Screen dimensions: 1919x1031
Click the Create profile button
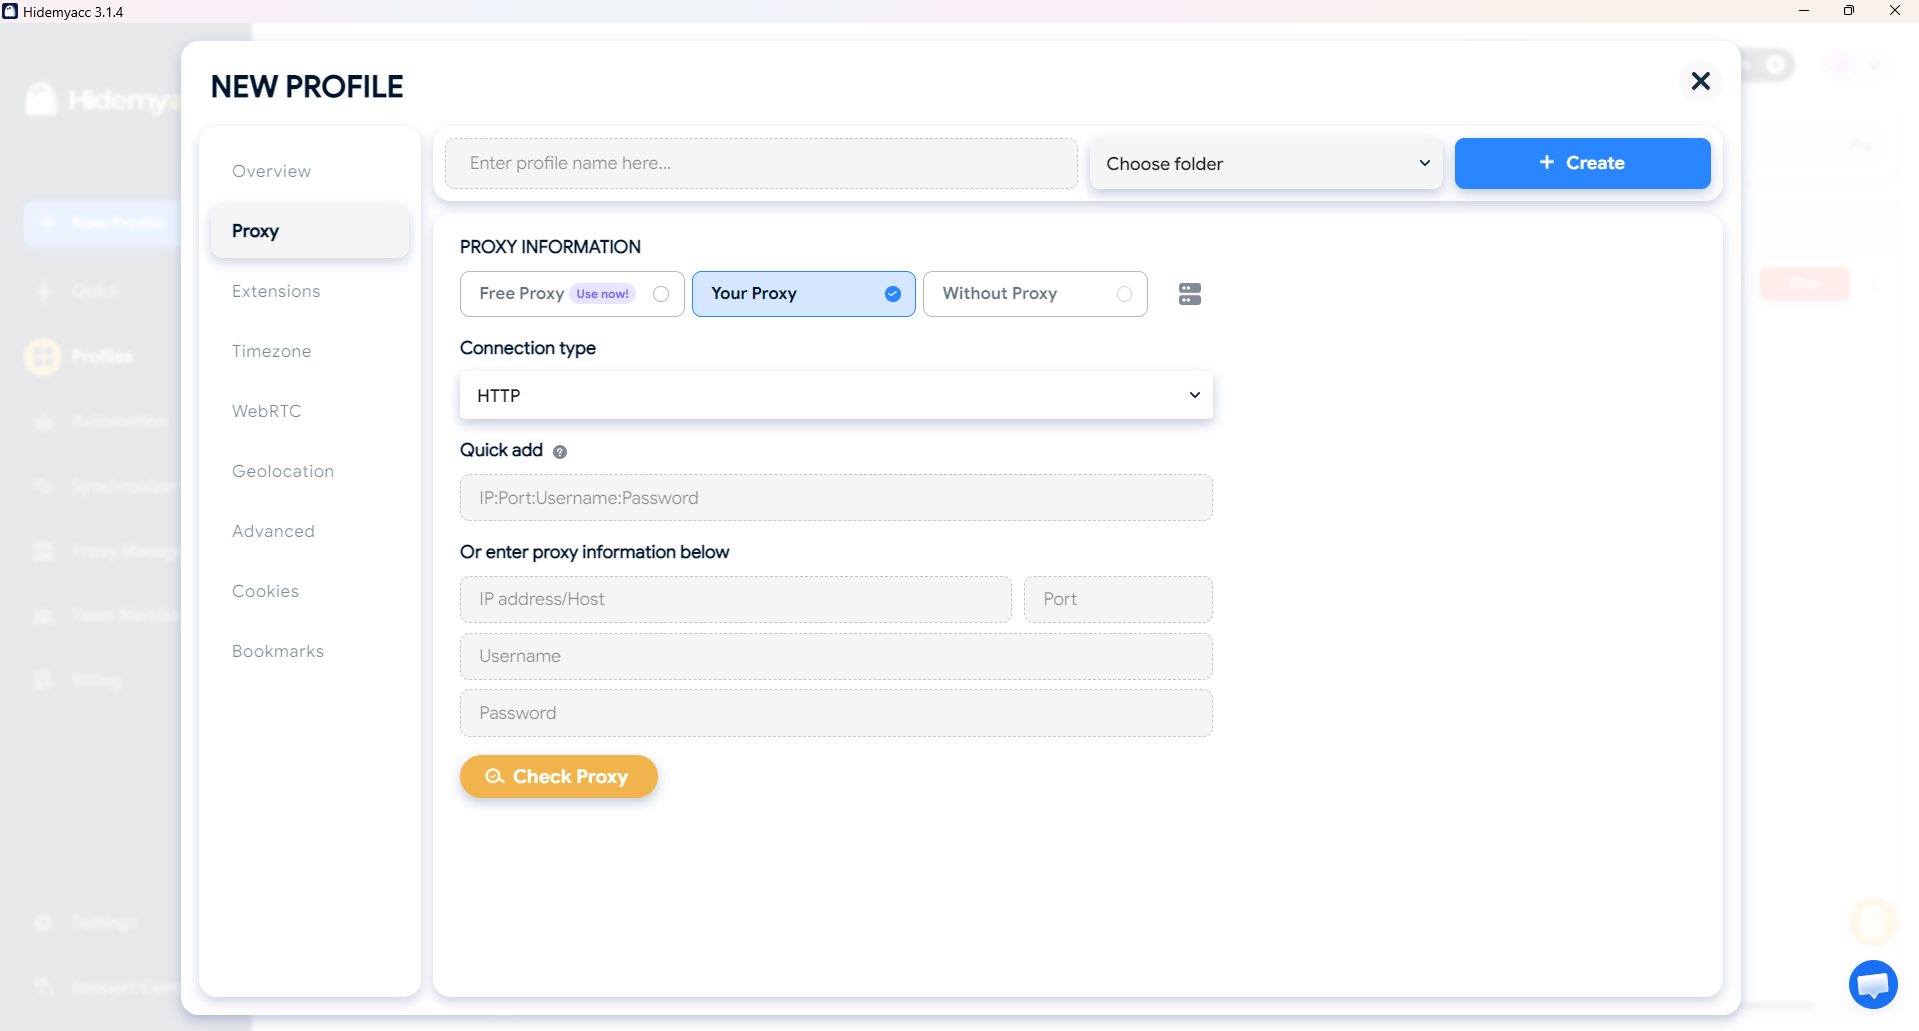(1582, 163)
